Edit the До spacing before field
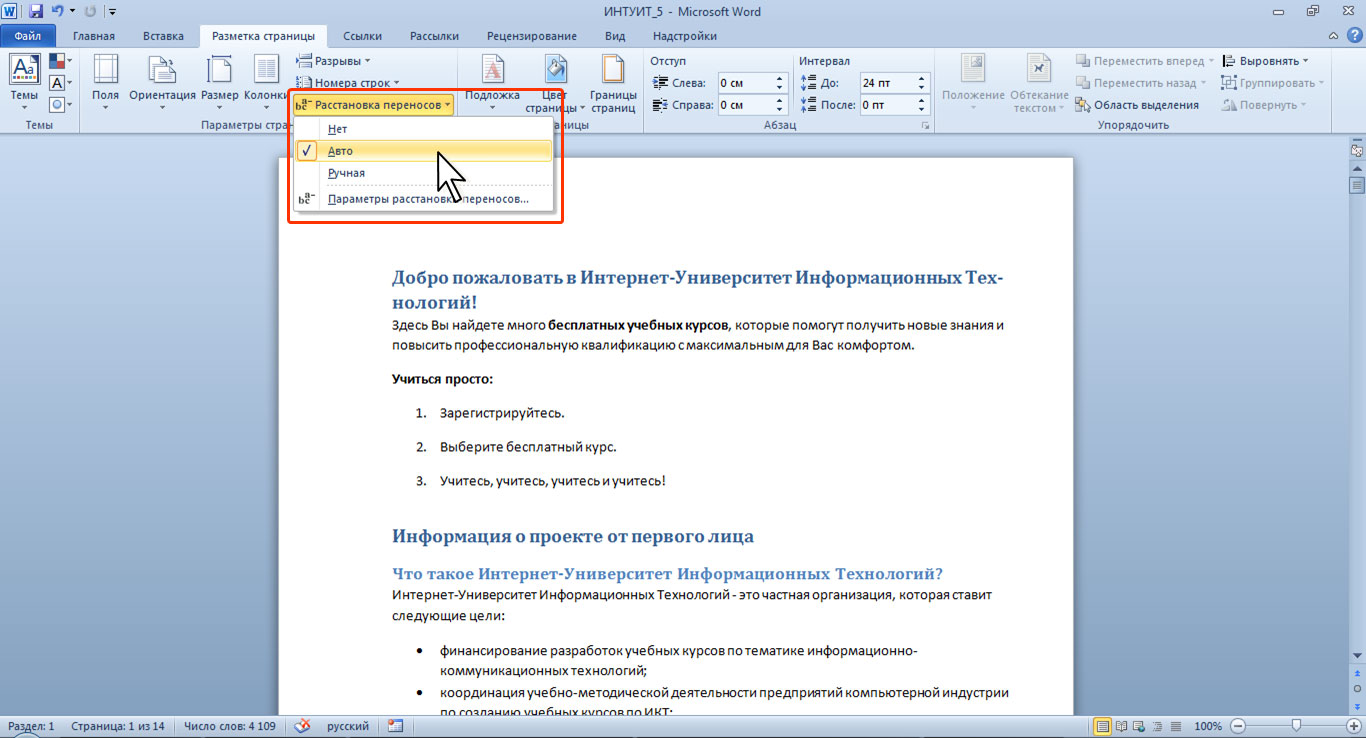 pos(887,83)
